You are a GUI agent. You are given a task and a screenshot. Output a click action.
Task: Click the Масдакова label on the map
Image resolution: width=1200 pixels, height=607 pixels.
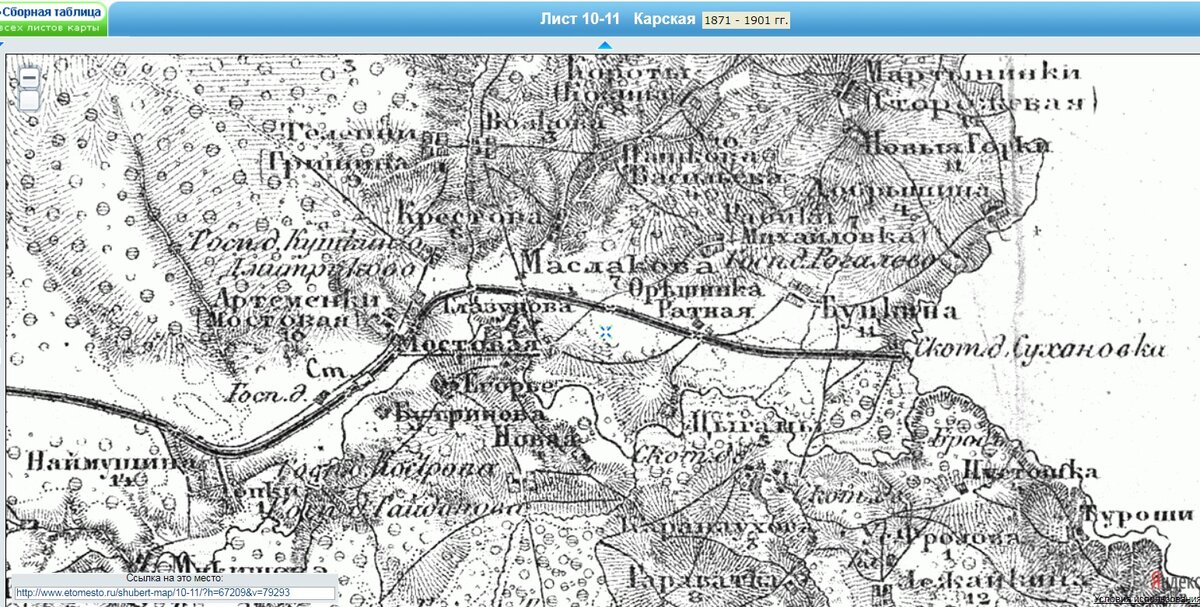(617, 265)
